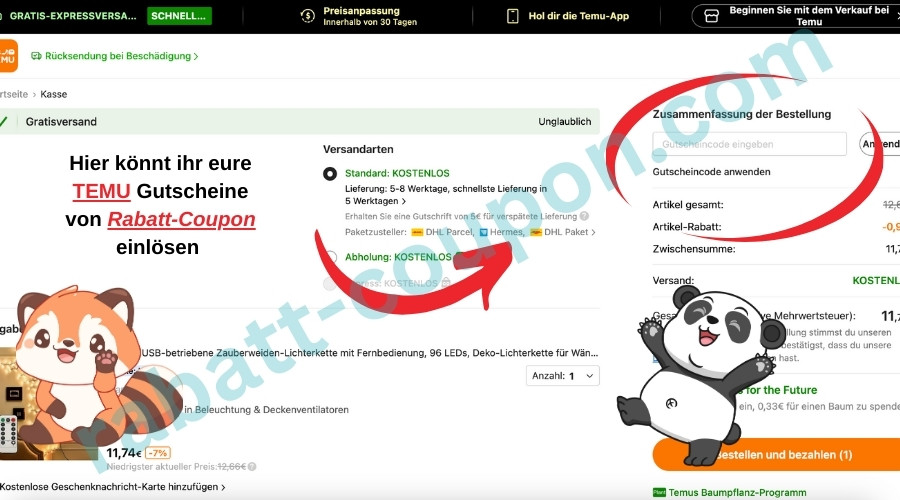
Task: Click the help icon beside verspätete Lieferung
Action: click(584, 216)
